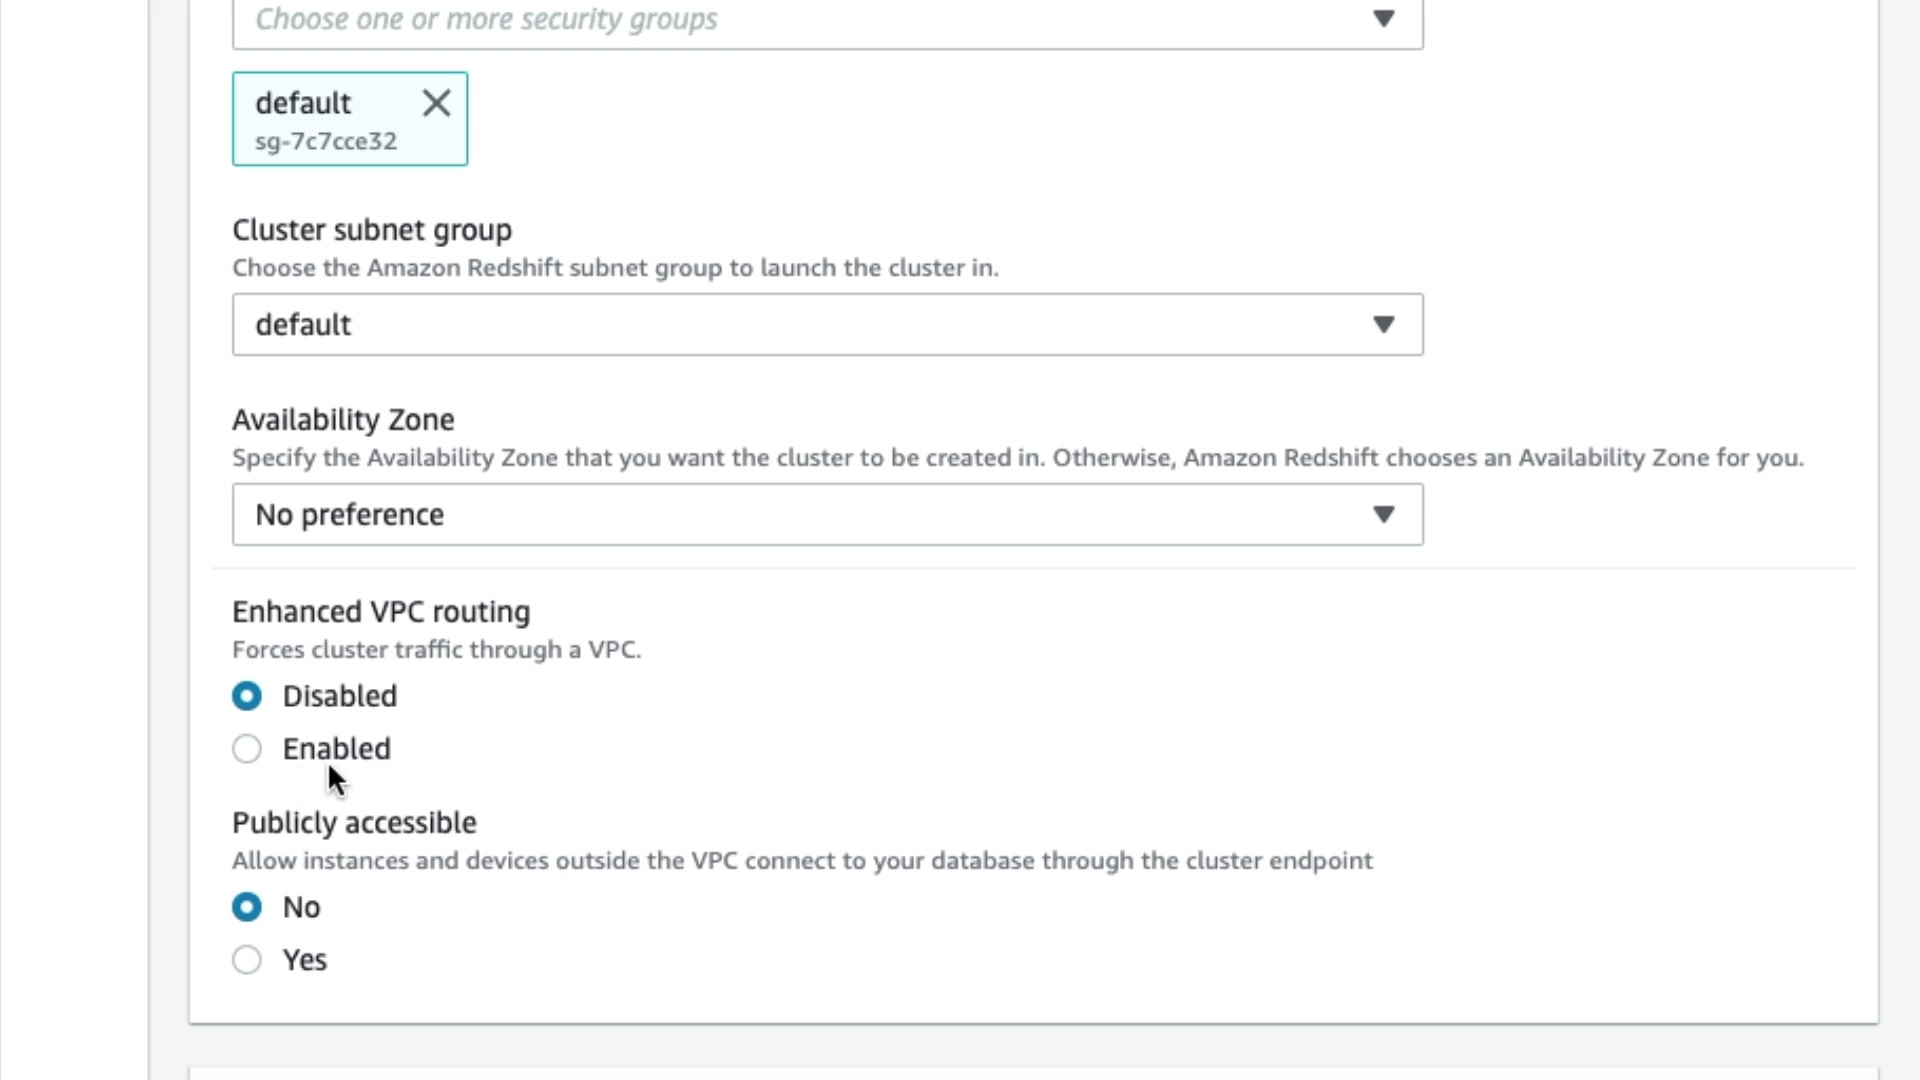This screenshot has width=1920, height=1080.
Task: Click the security groups dropdown arrow
Action: tap(1383, 19)
